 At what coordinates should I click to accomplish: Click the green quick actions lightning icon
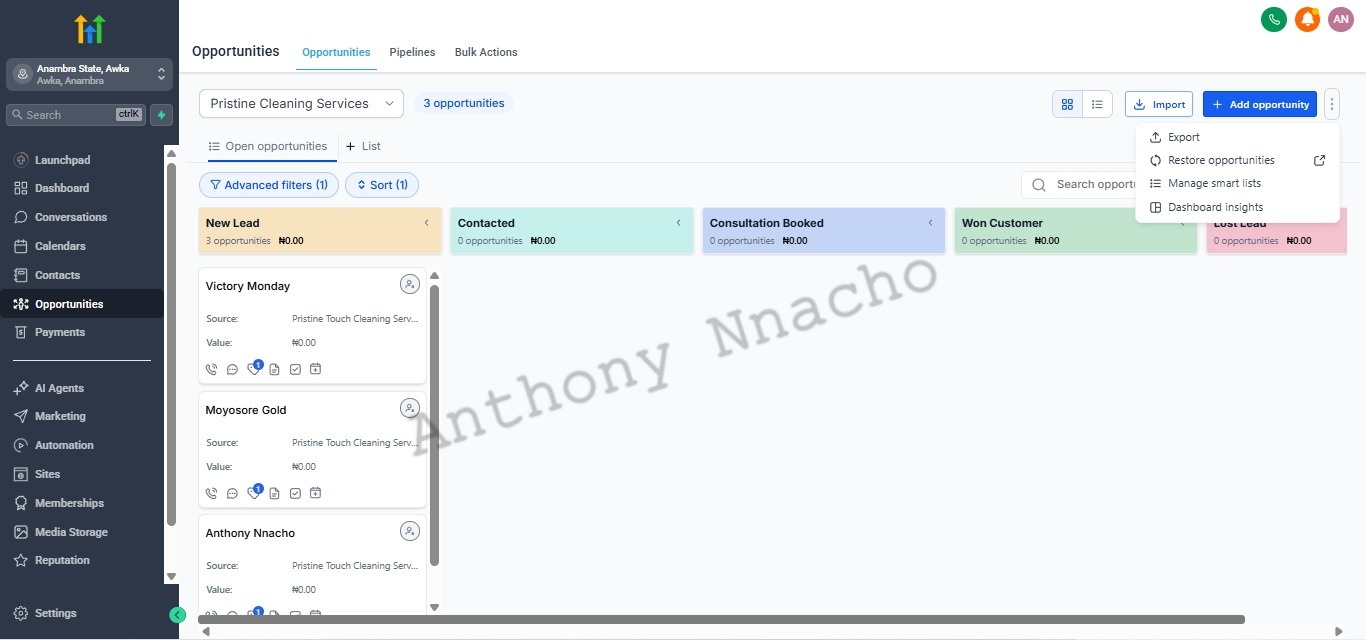click(162, 115)
